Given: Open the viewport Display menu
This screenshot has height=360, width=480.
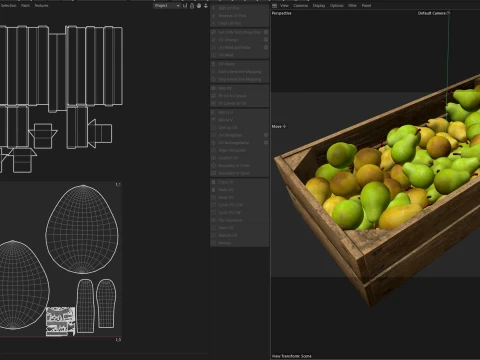Looking at the screenshot, I should tap(319, 6).
